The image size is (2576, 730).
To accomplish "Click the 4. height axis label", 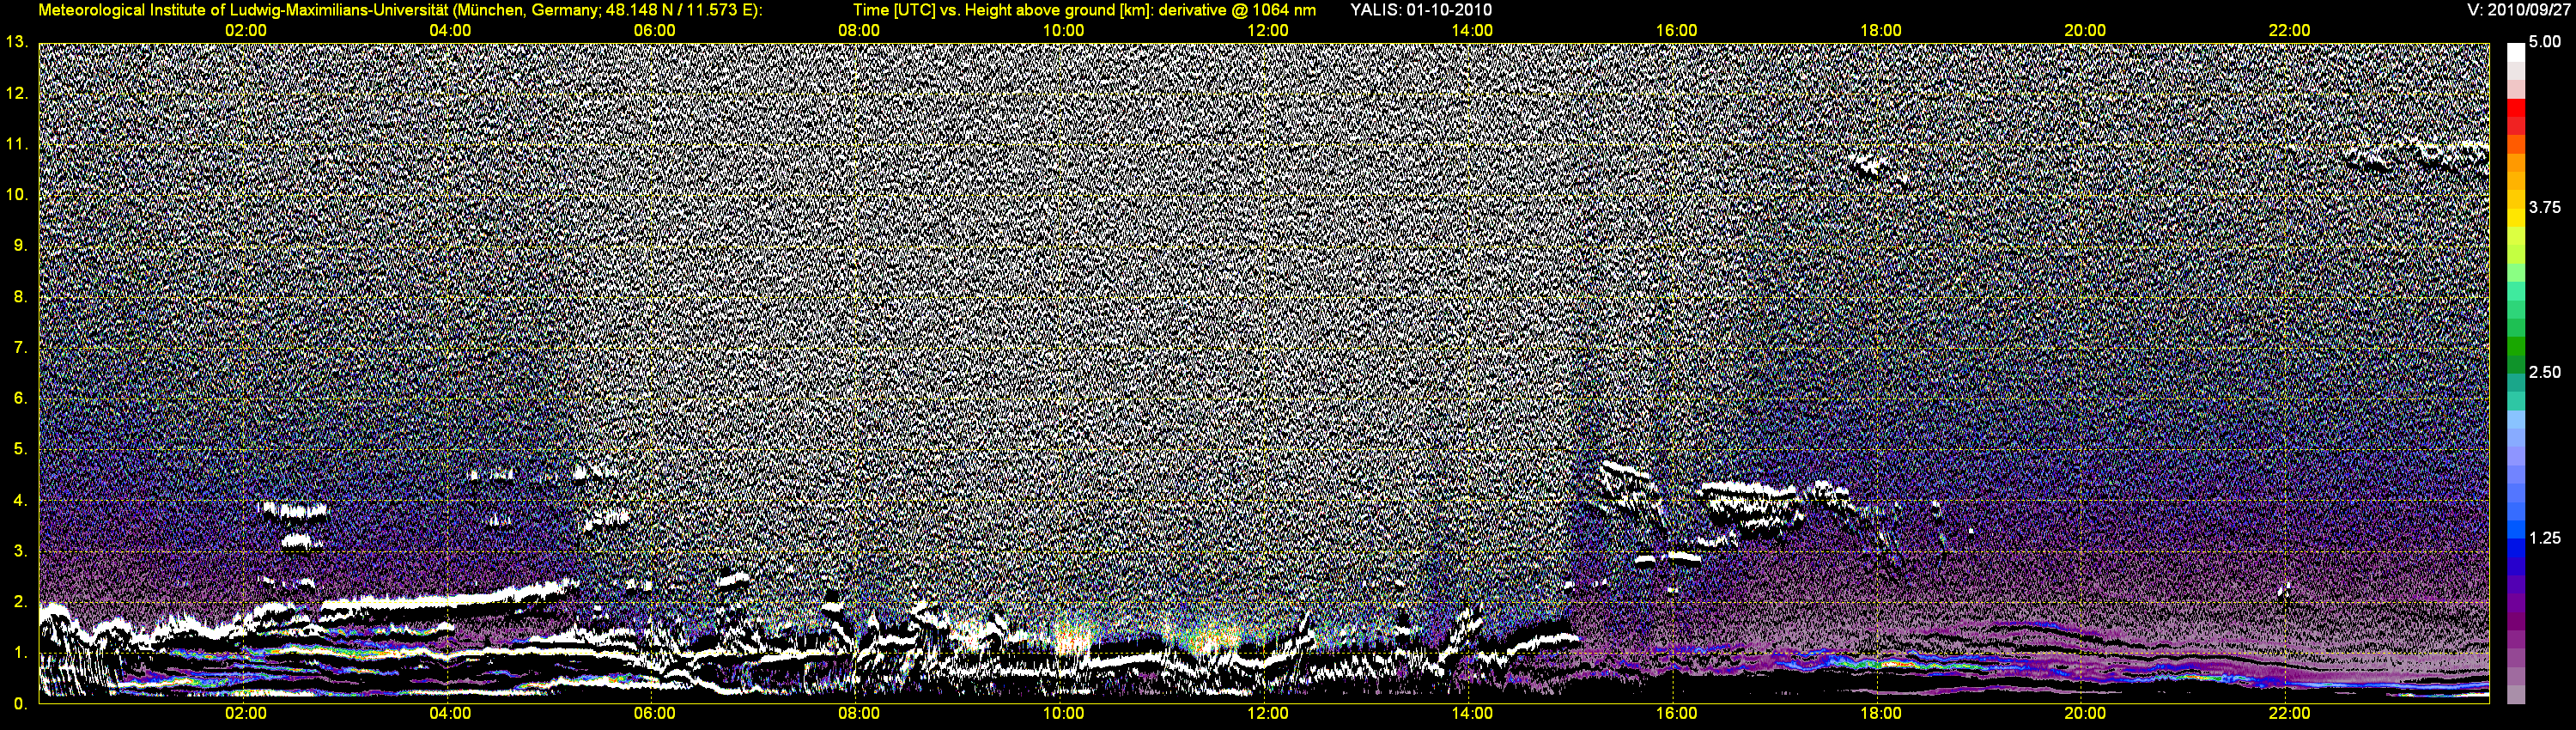I will pos(20,500).
